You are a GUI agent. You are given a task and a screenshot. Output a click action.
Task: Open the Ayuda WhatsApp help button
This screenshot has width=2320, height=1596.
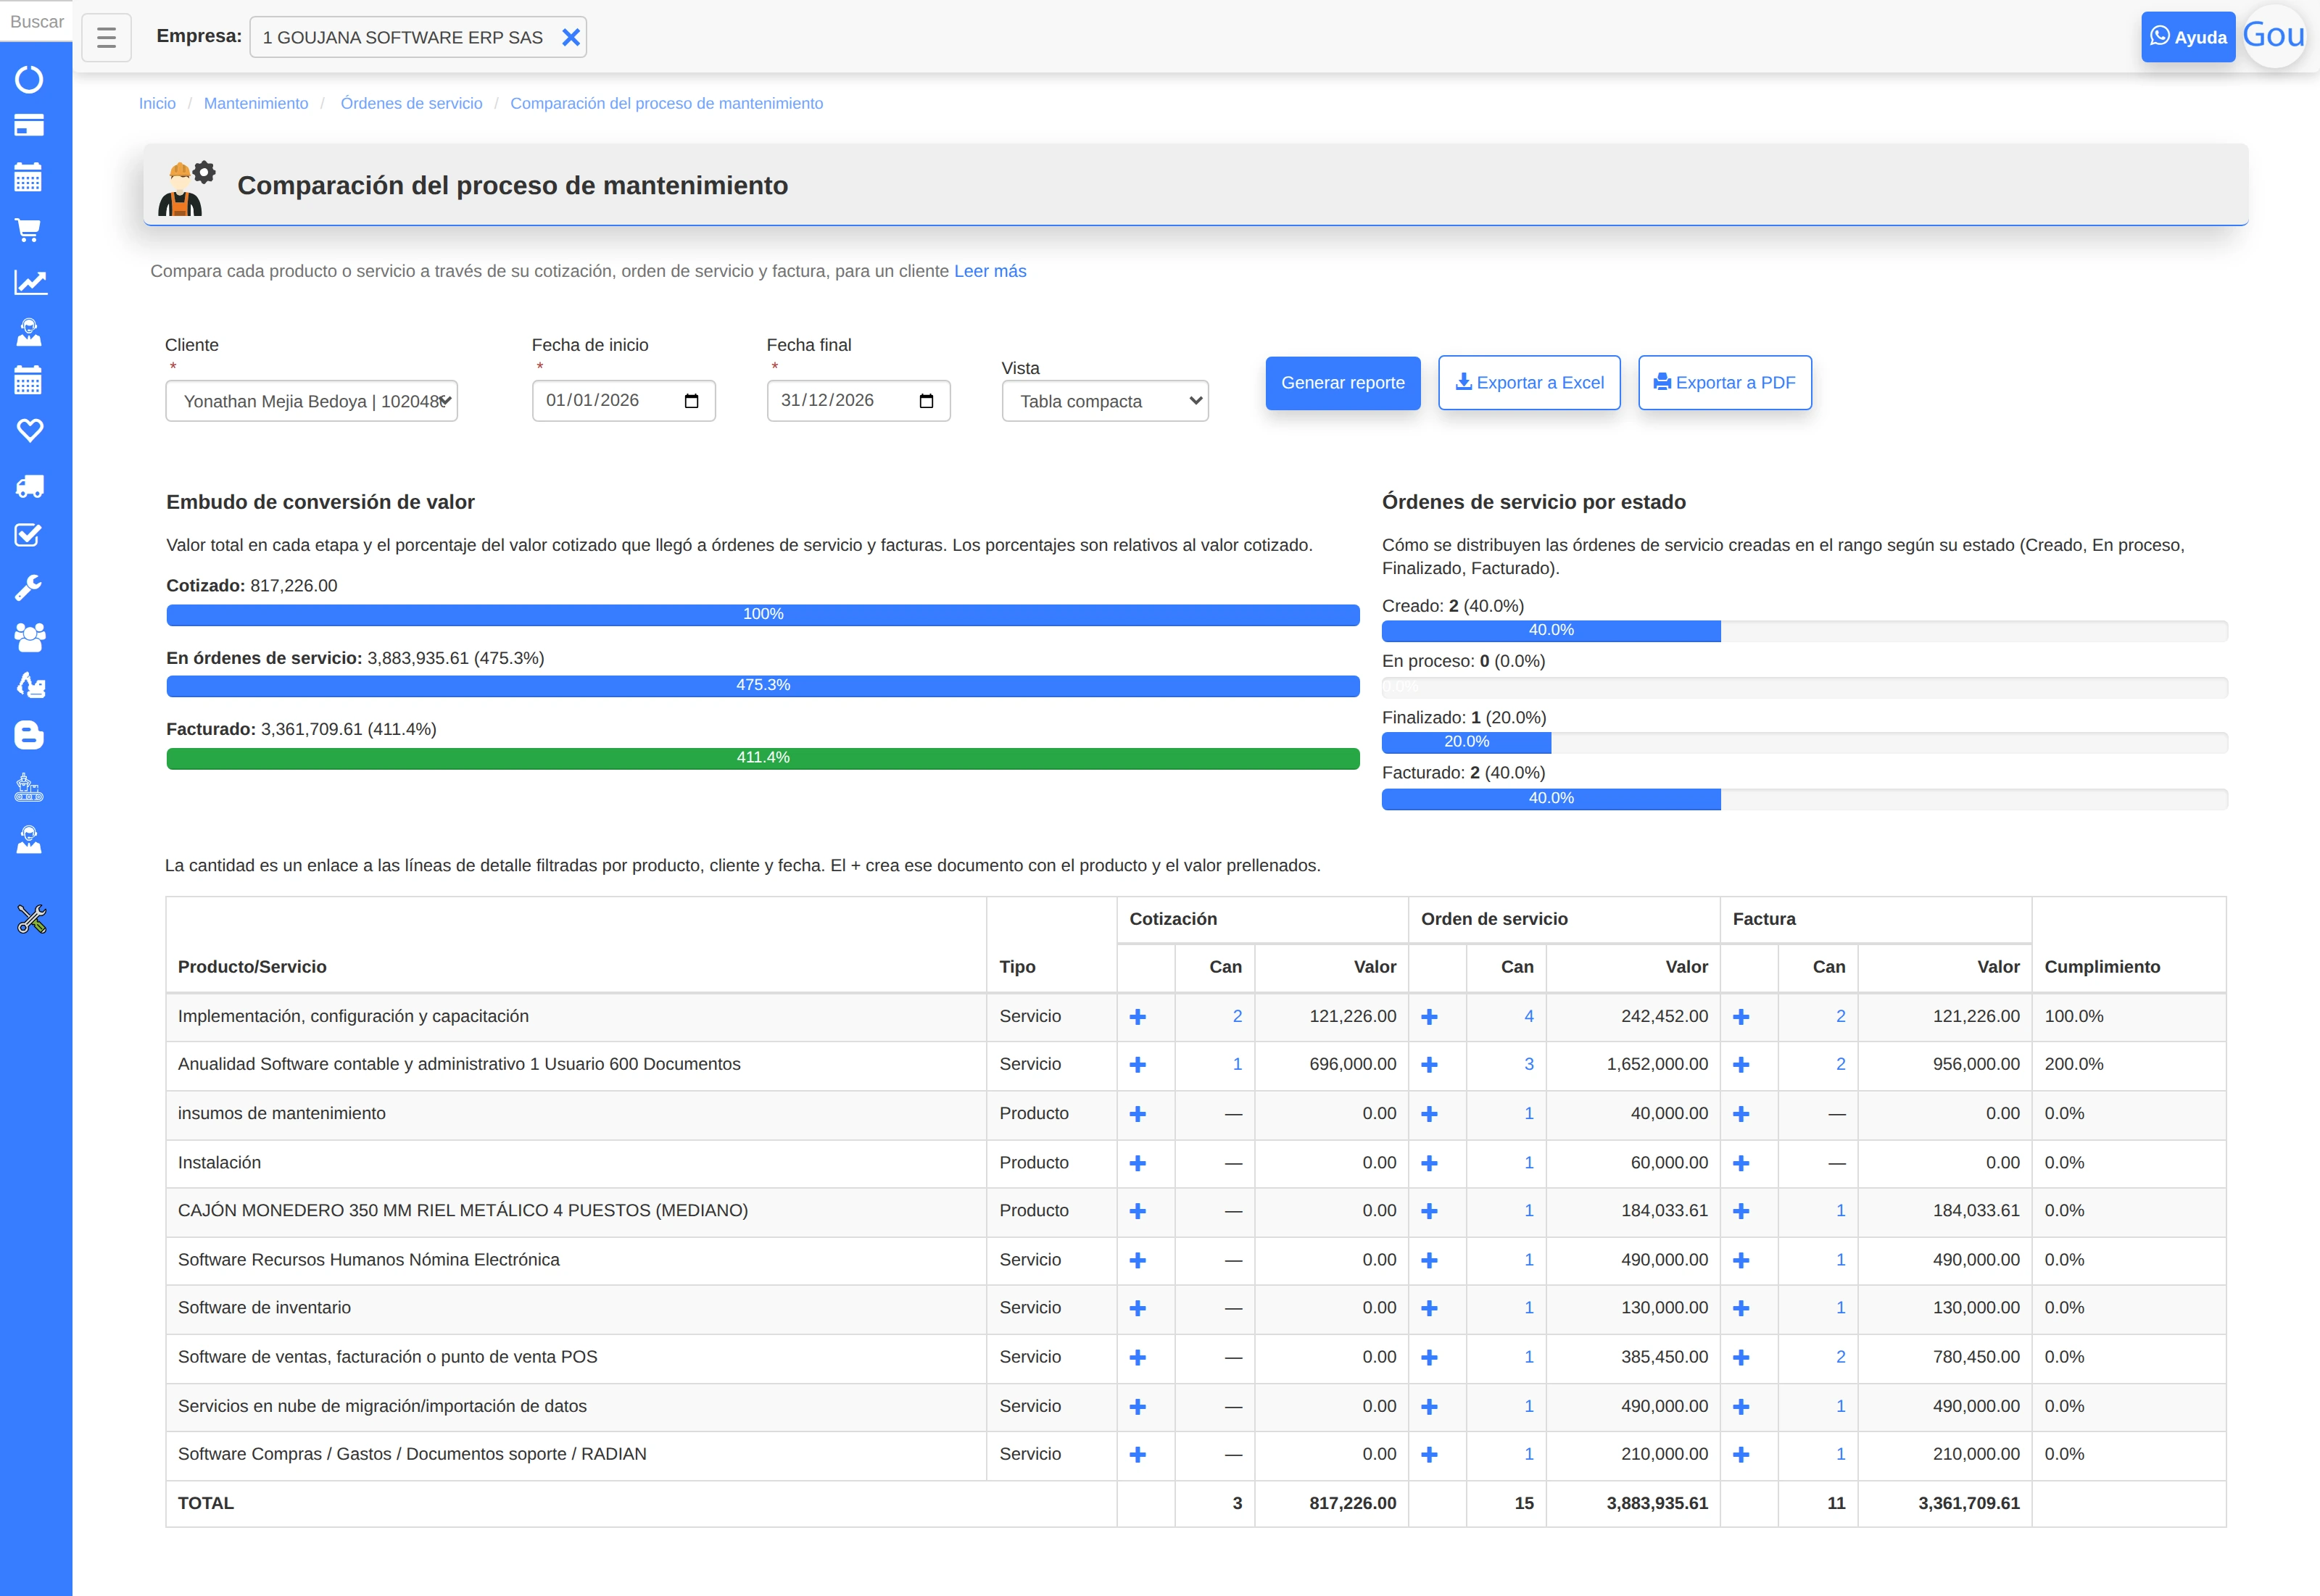pyautogui.click(x=2188, y=37)
